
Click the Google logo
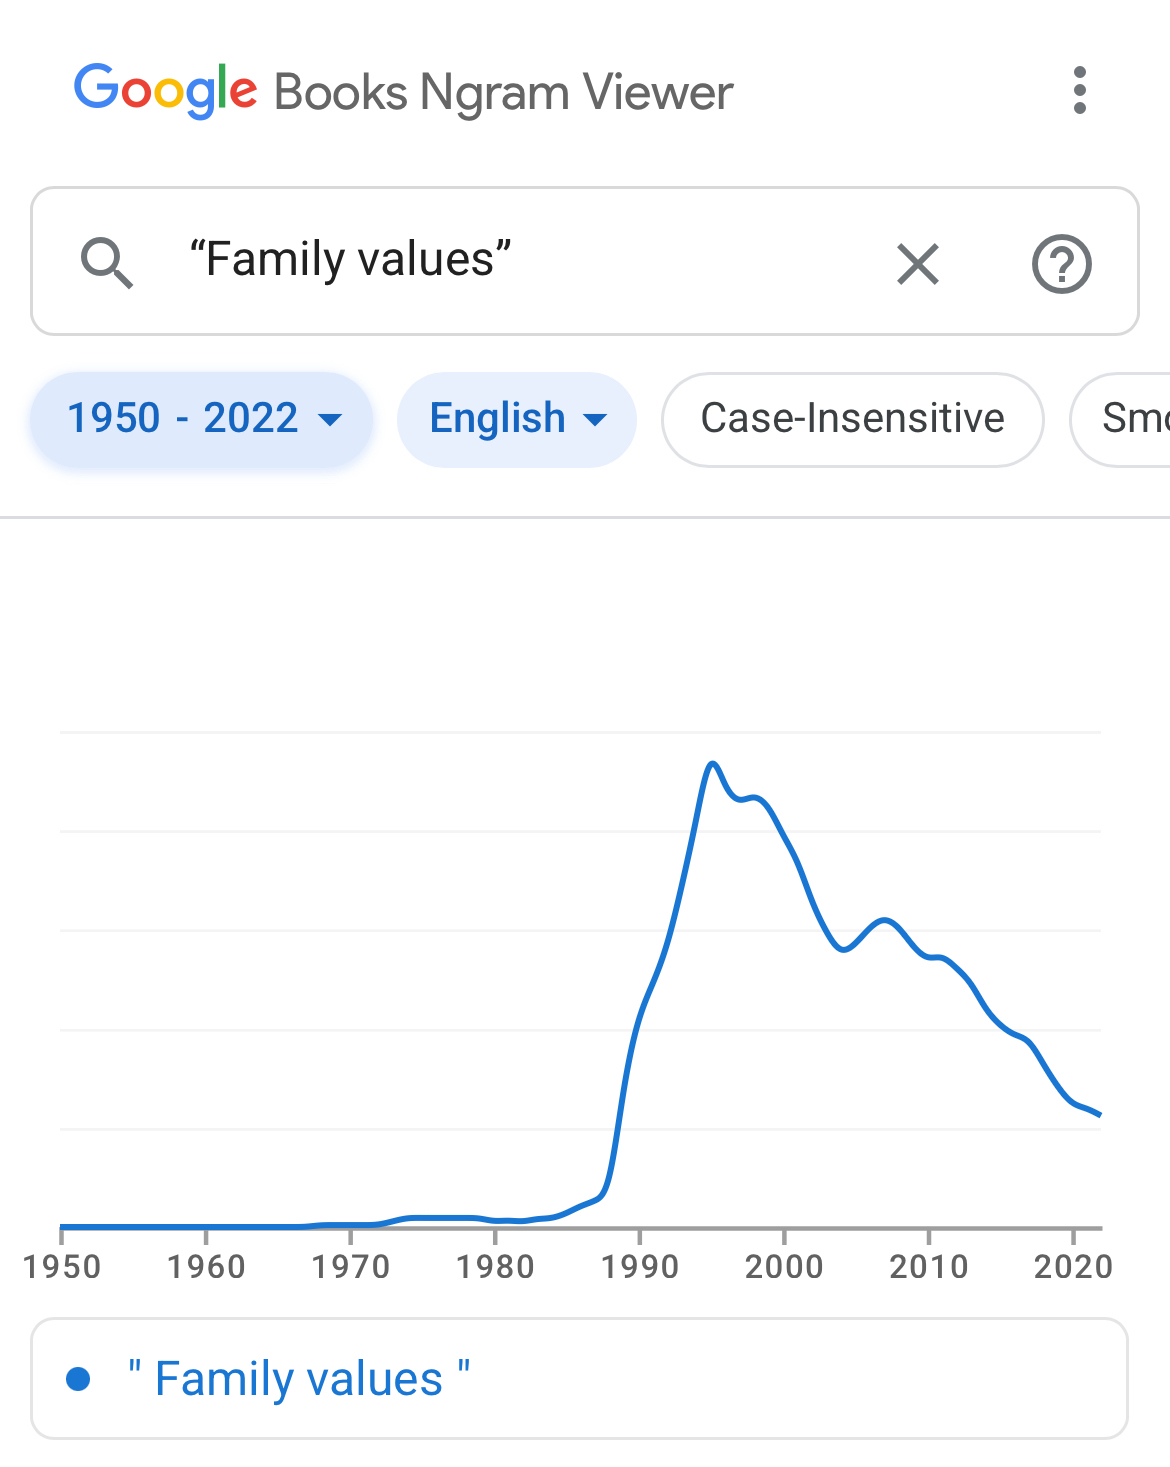pyautogui.click(x=165, y=91)
